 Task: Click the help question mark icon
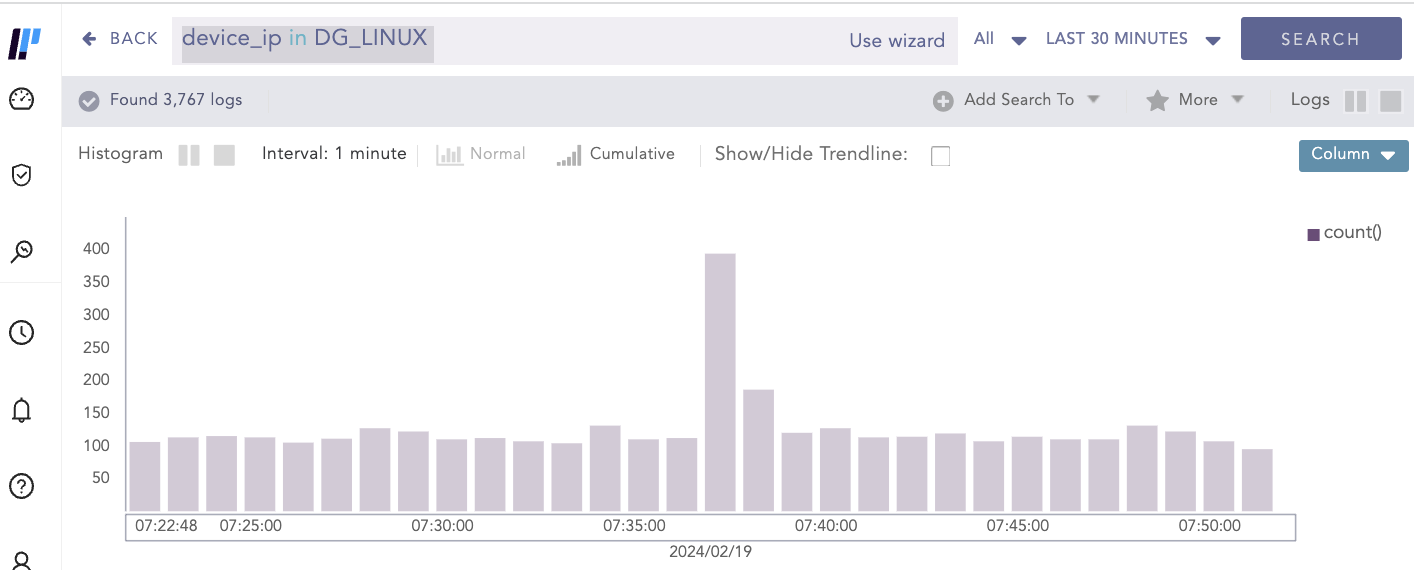click(22, 486)
